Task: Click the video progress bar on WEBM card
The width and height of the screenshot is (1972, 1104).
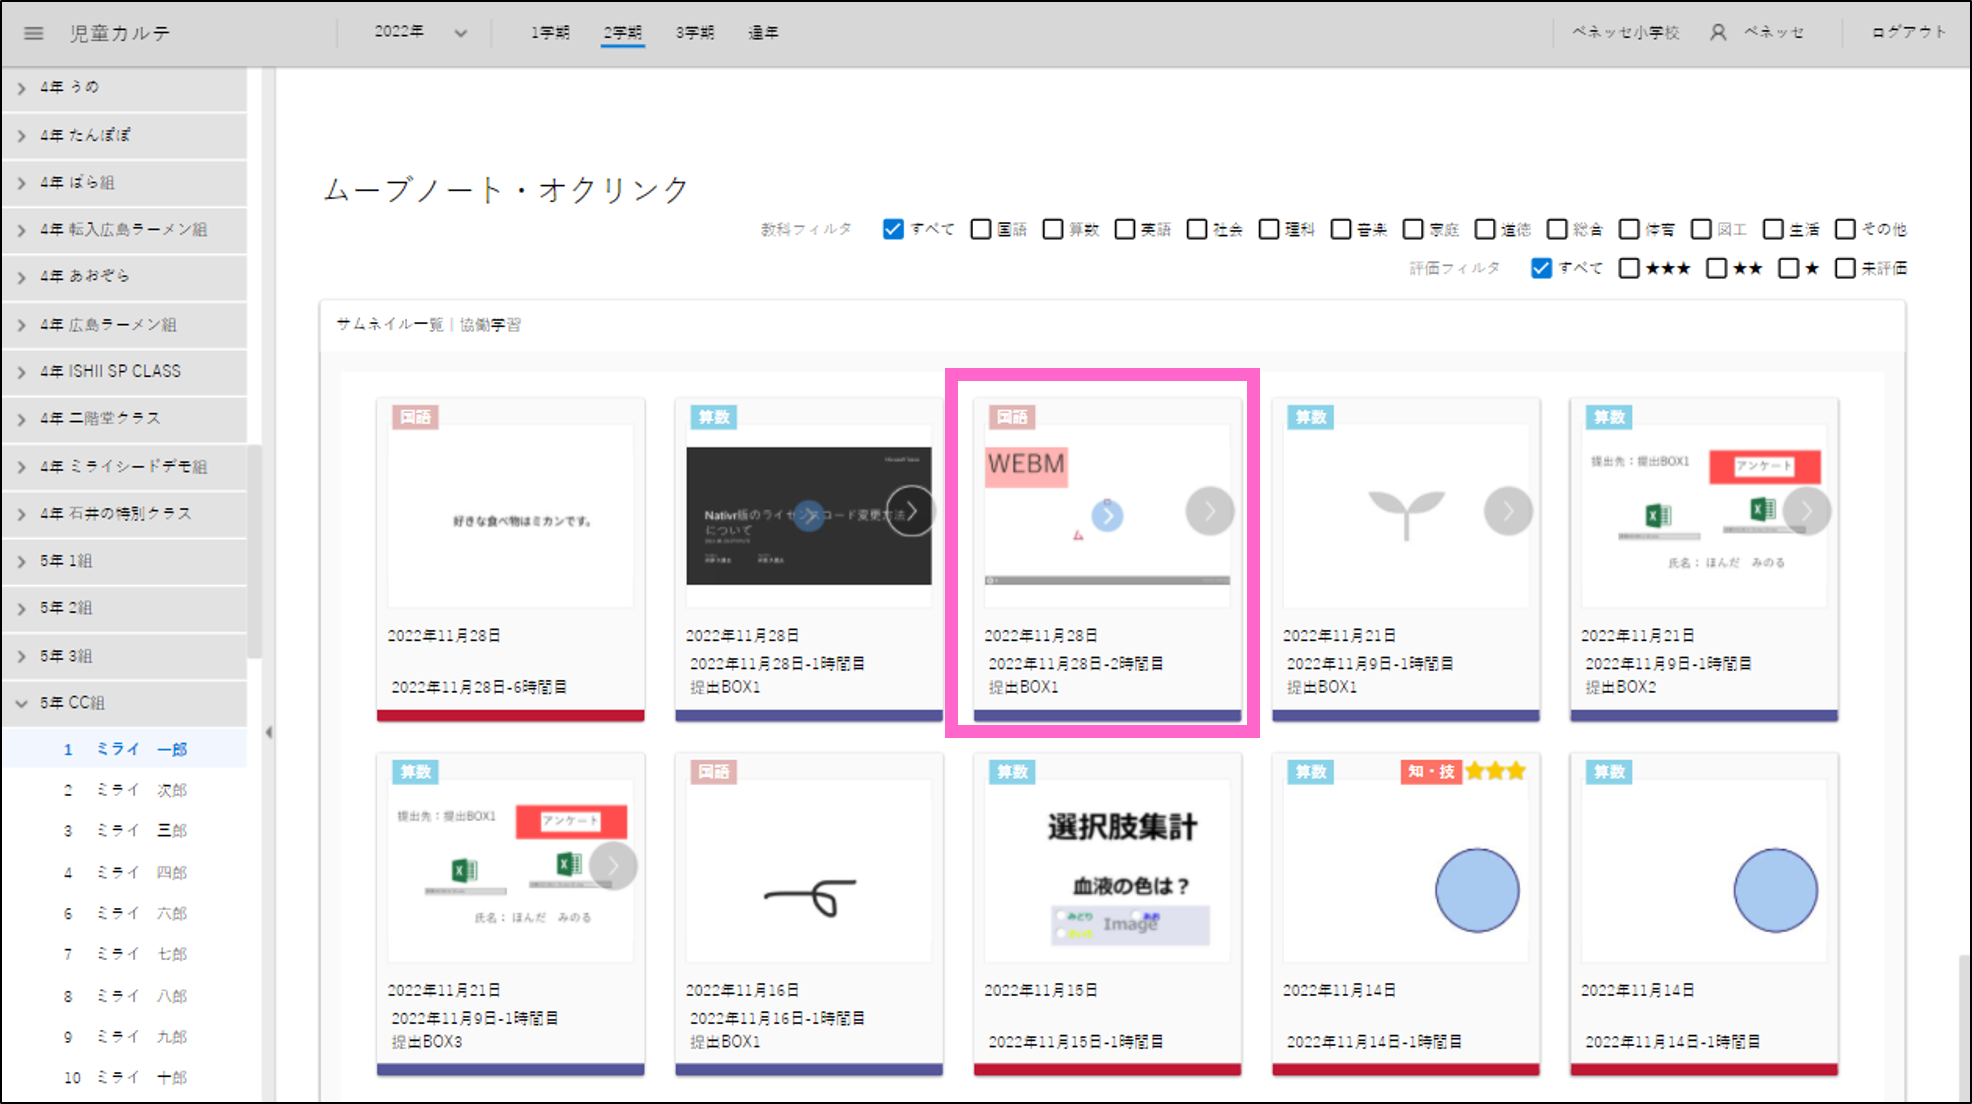Action: coord(1107,580)
